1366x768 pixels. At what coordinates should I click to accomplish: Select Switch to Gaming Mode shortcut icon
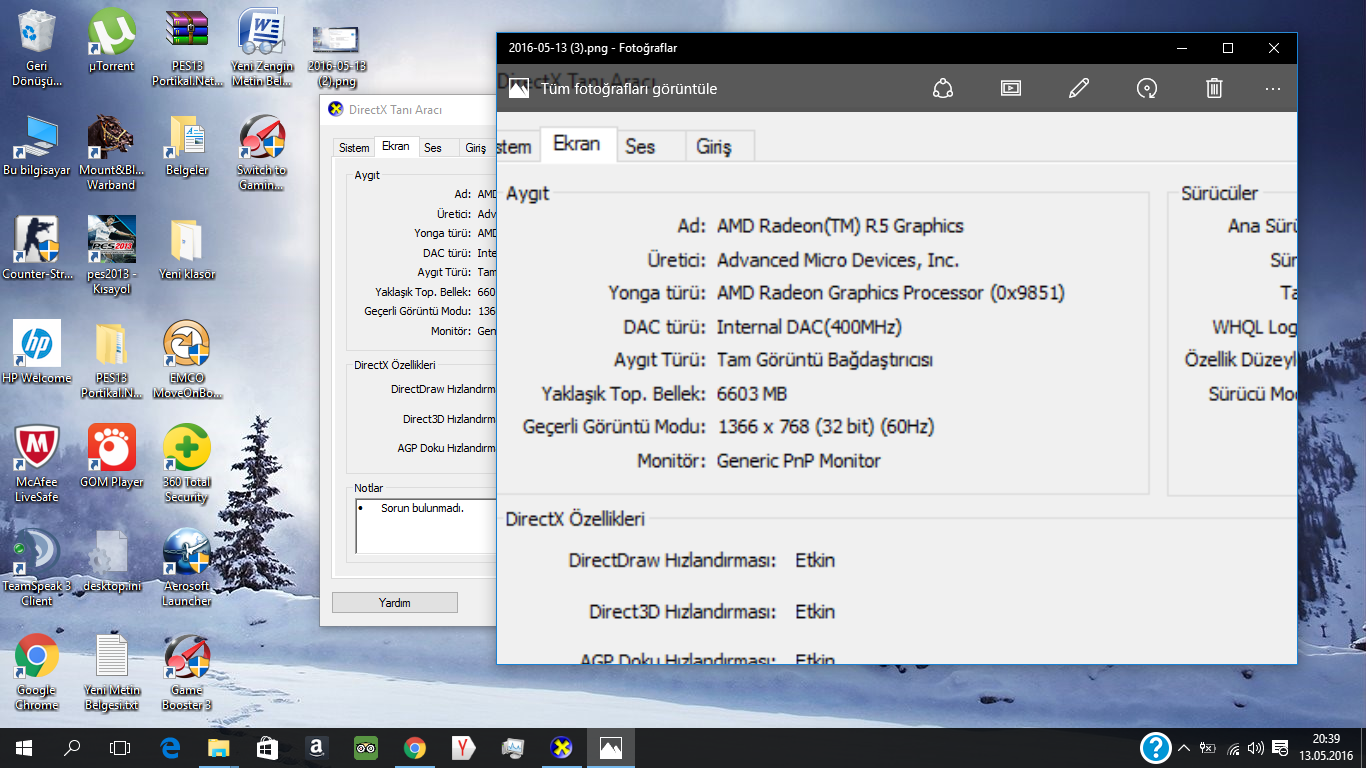click(262, 152)
